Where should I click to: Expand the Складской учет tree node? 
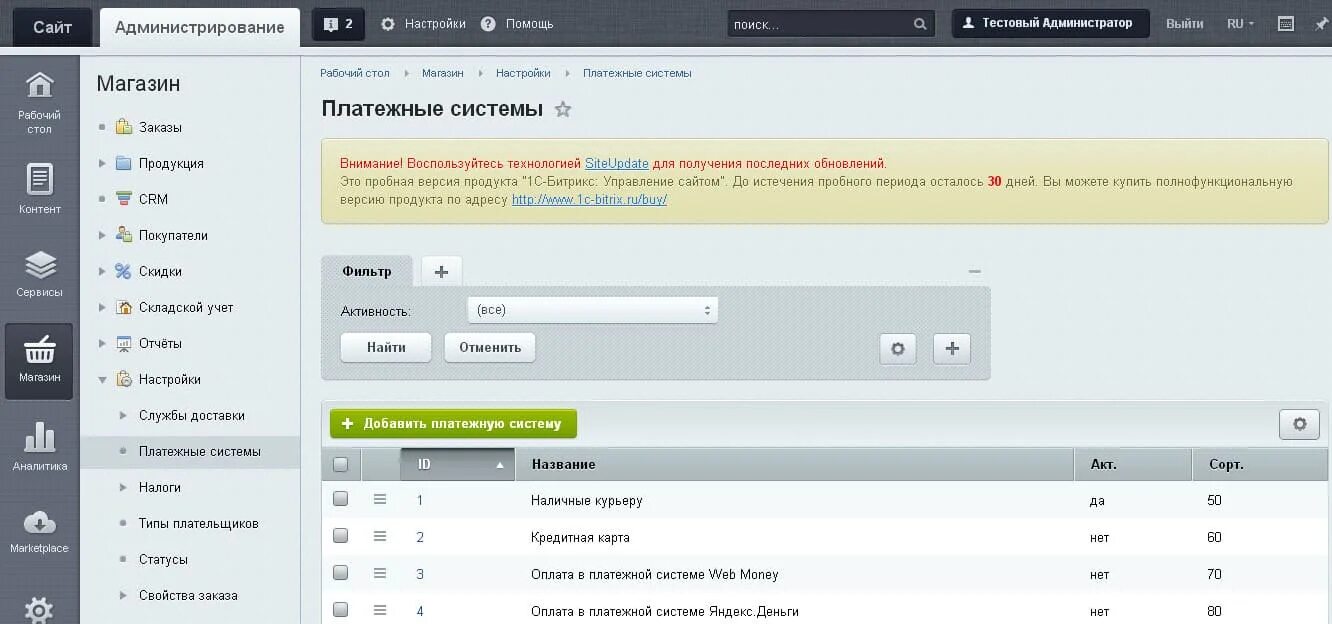[102, 307]
